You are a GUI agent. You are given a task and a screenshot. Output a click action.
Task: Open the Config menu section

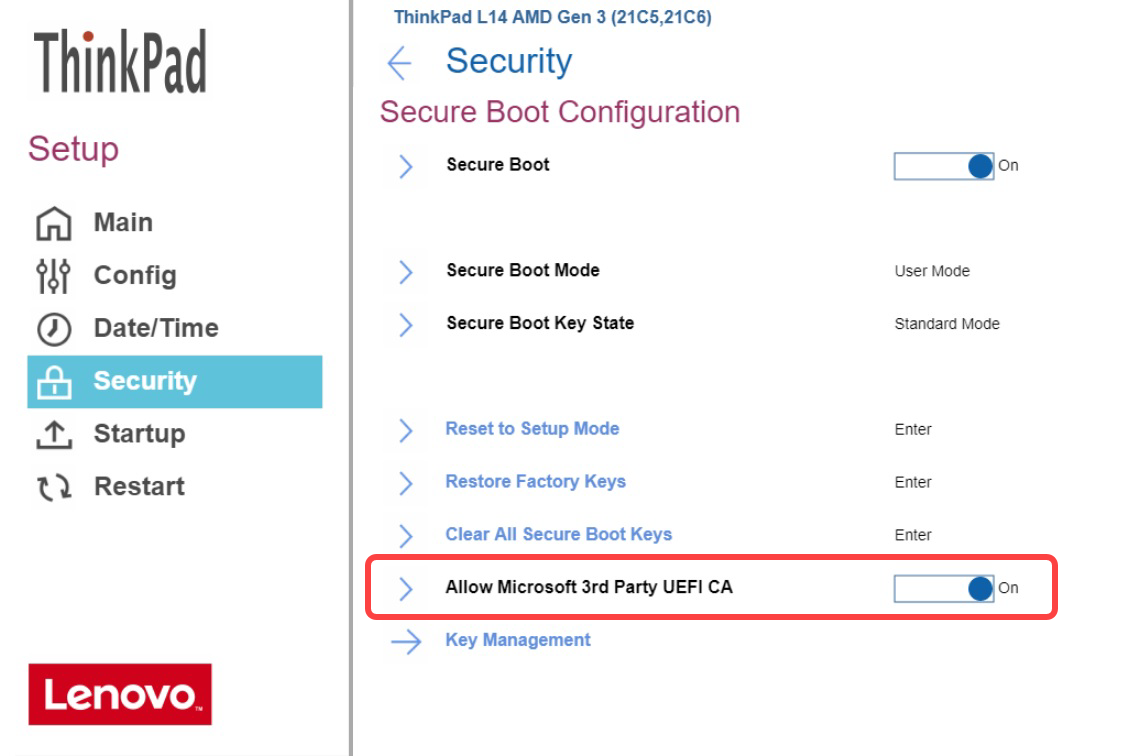135,276
